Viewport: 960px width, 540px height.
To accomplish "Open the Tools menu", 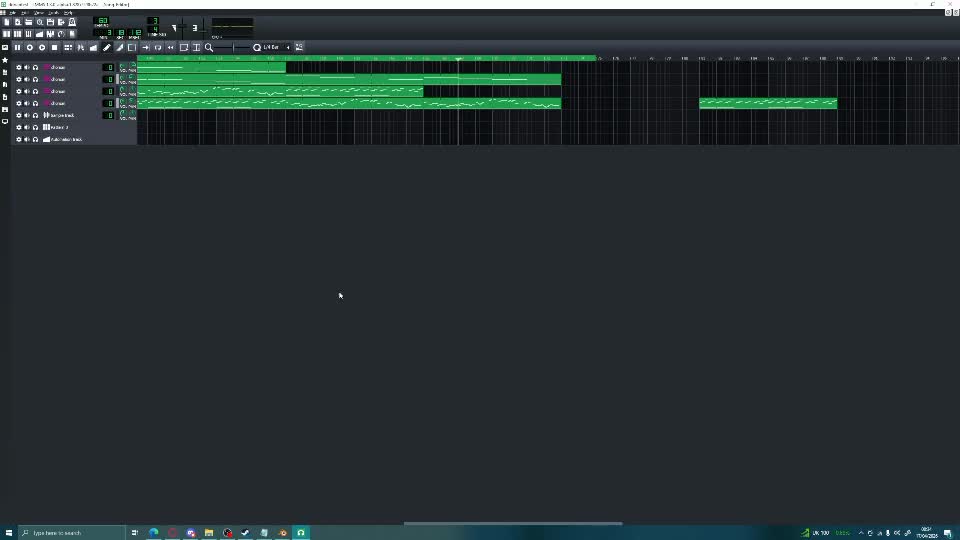I will (x=54, y=12).
